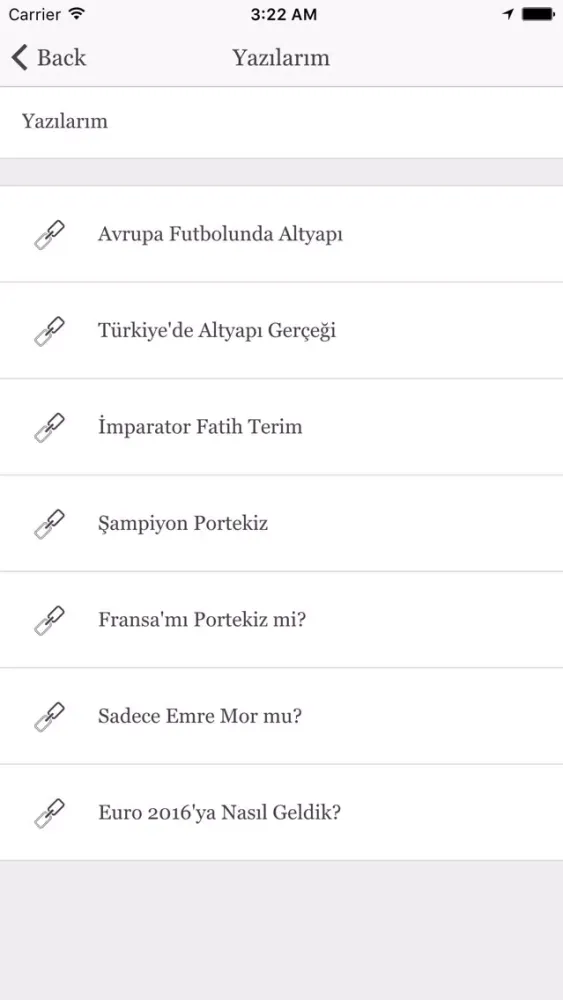Tap the back chevron arrow
This screenshot has width=563, height=1000.
19,57
